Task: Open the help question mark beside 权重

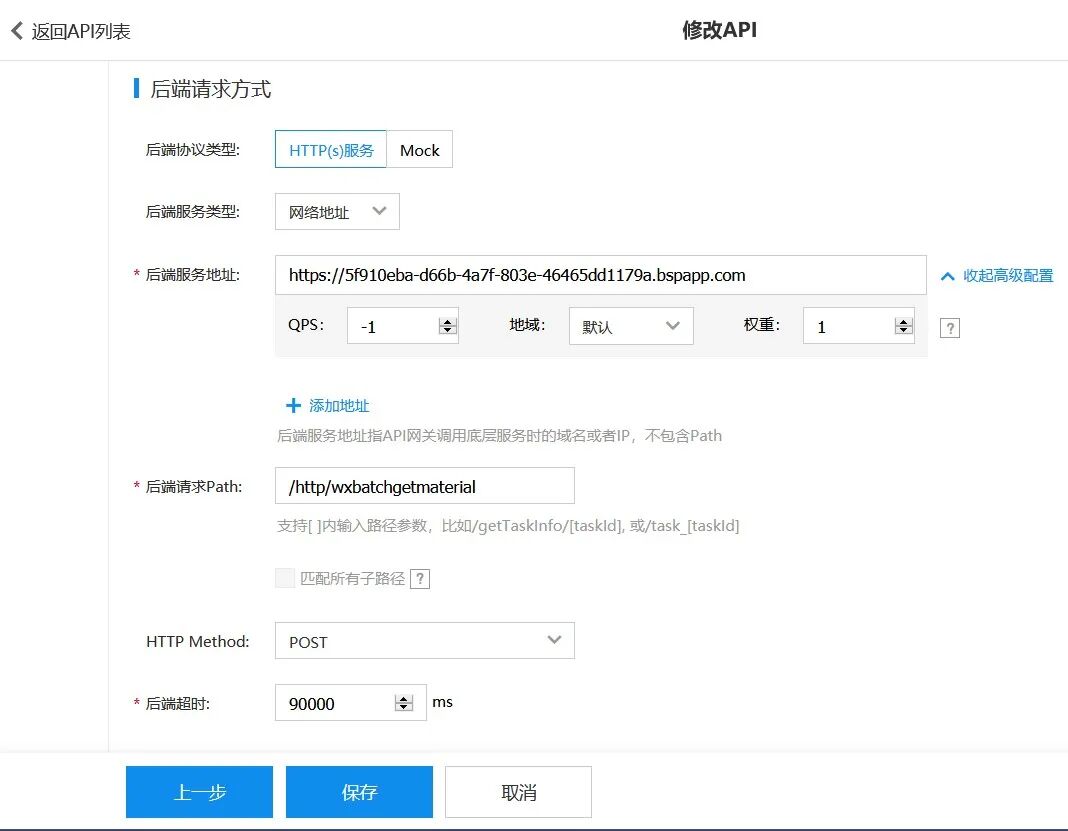Action: (949, 327)
